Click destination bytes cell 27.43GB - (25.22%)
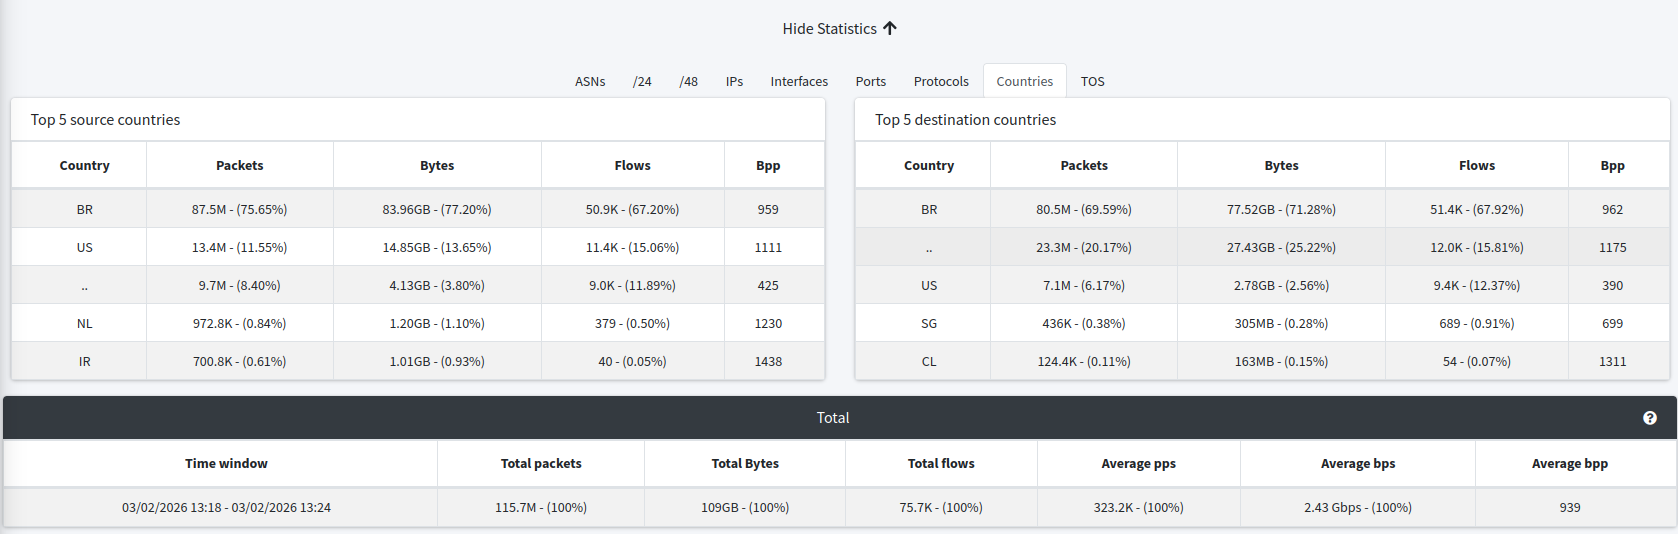This screenshot has height=534, width=1678. click(1281, 247)
